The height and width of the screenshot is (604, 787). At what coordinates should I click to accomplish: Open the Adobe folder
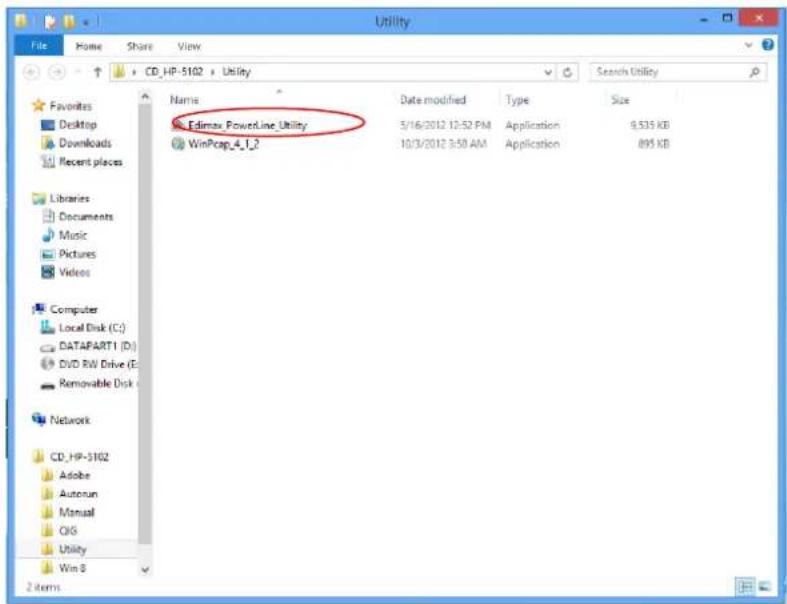pos(75,475)
